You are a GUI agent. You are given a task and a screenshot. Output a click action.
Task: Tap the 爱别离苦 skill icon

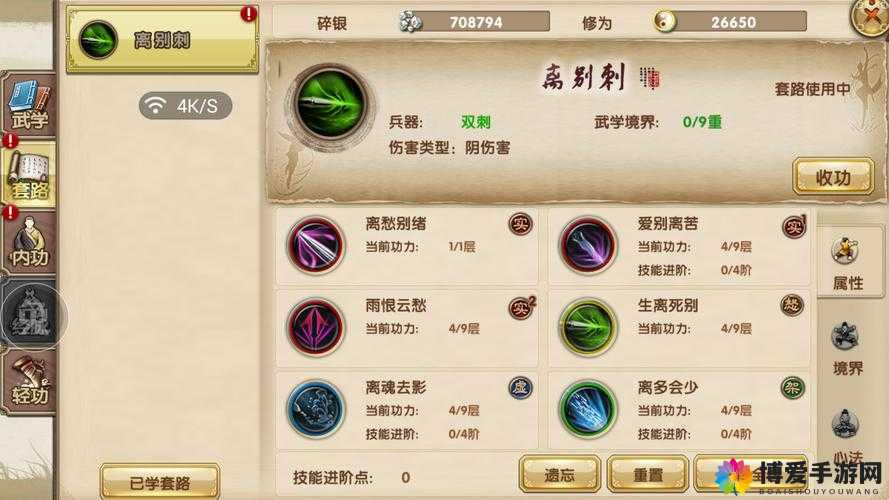coord(588,246)
